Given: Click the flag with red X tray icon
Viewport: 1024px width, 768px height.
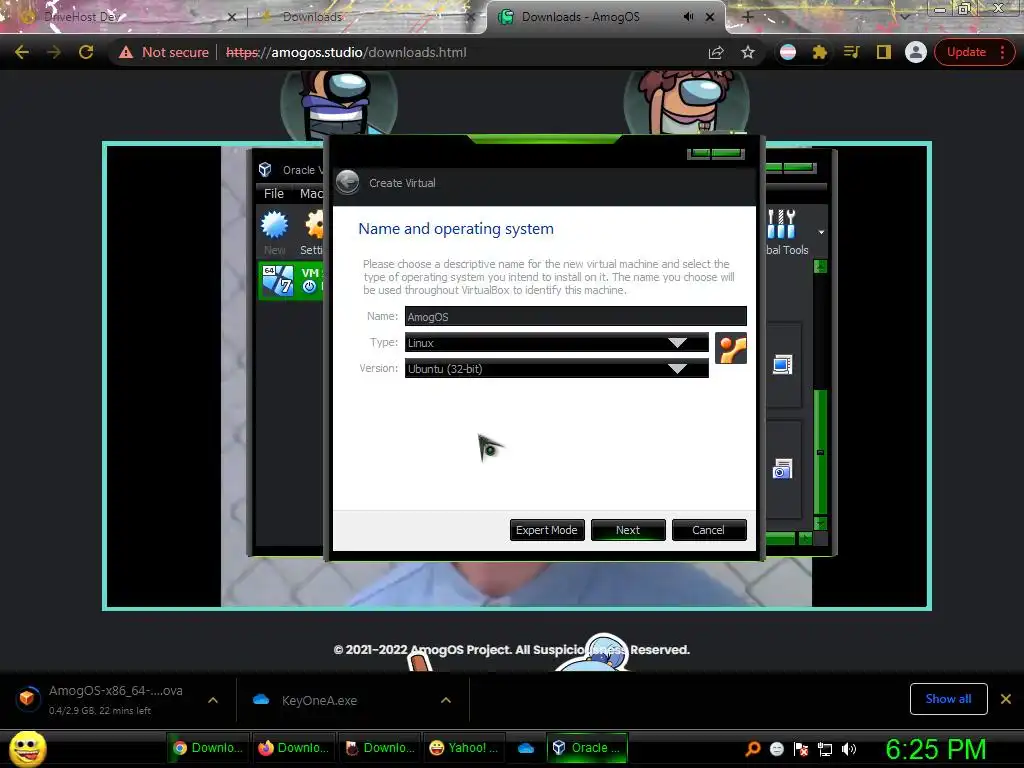Looking at the screenshot, I should pyautogui.click(x=801, y=749).
